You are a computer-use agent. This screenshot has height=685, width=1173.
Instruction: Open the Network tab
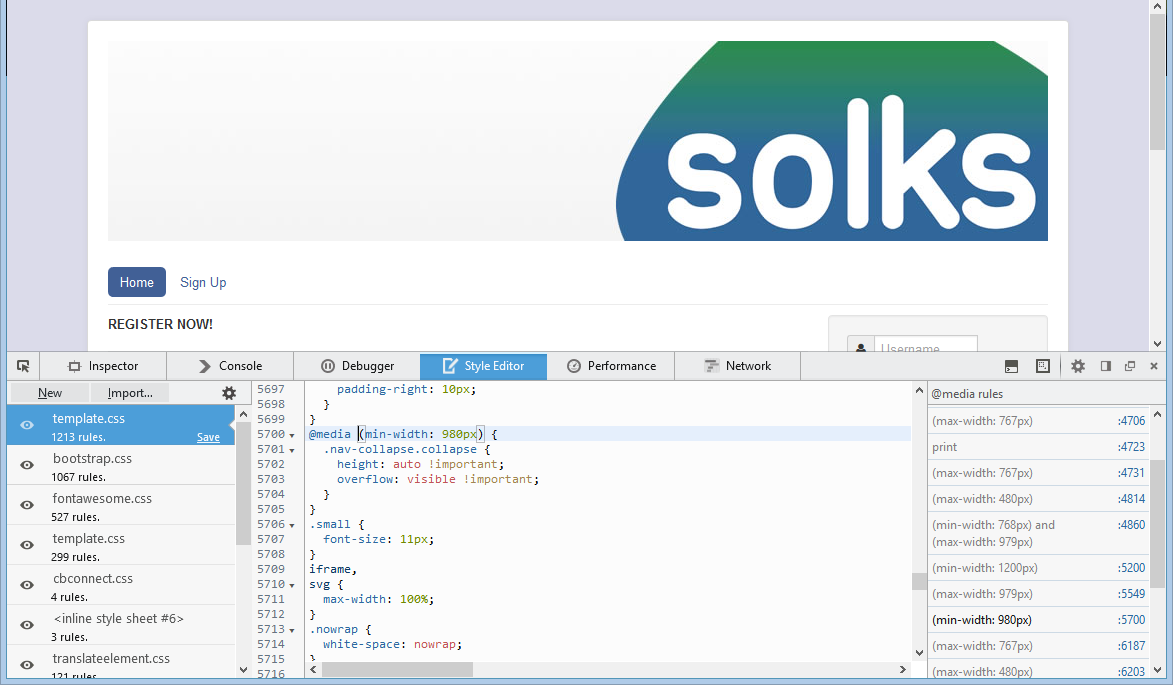point(738,366)
